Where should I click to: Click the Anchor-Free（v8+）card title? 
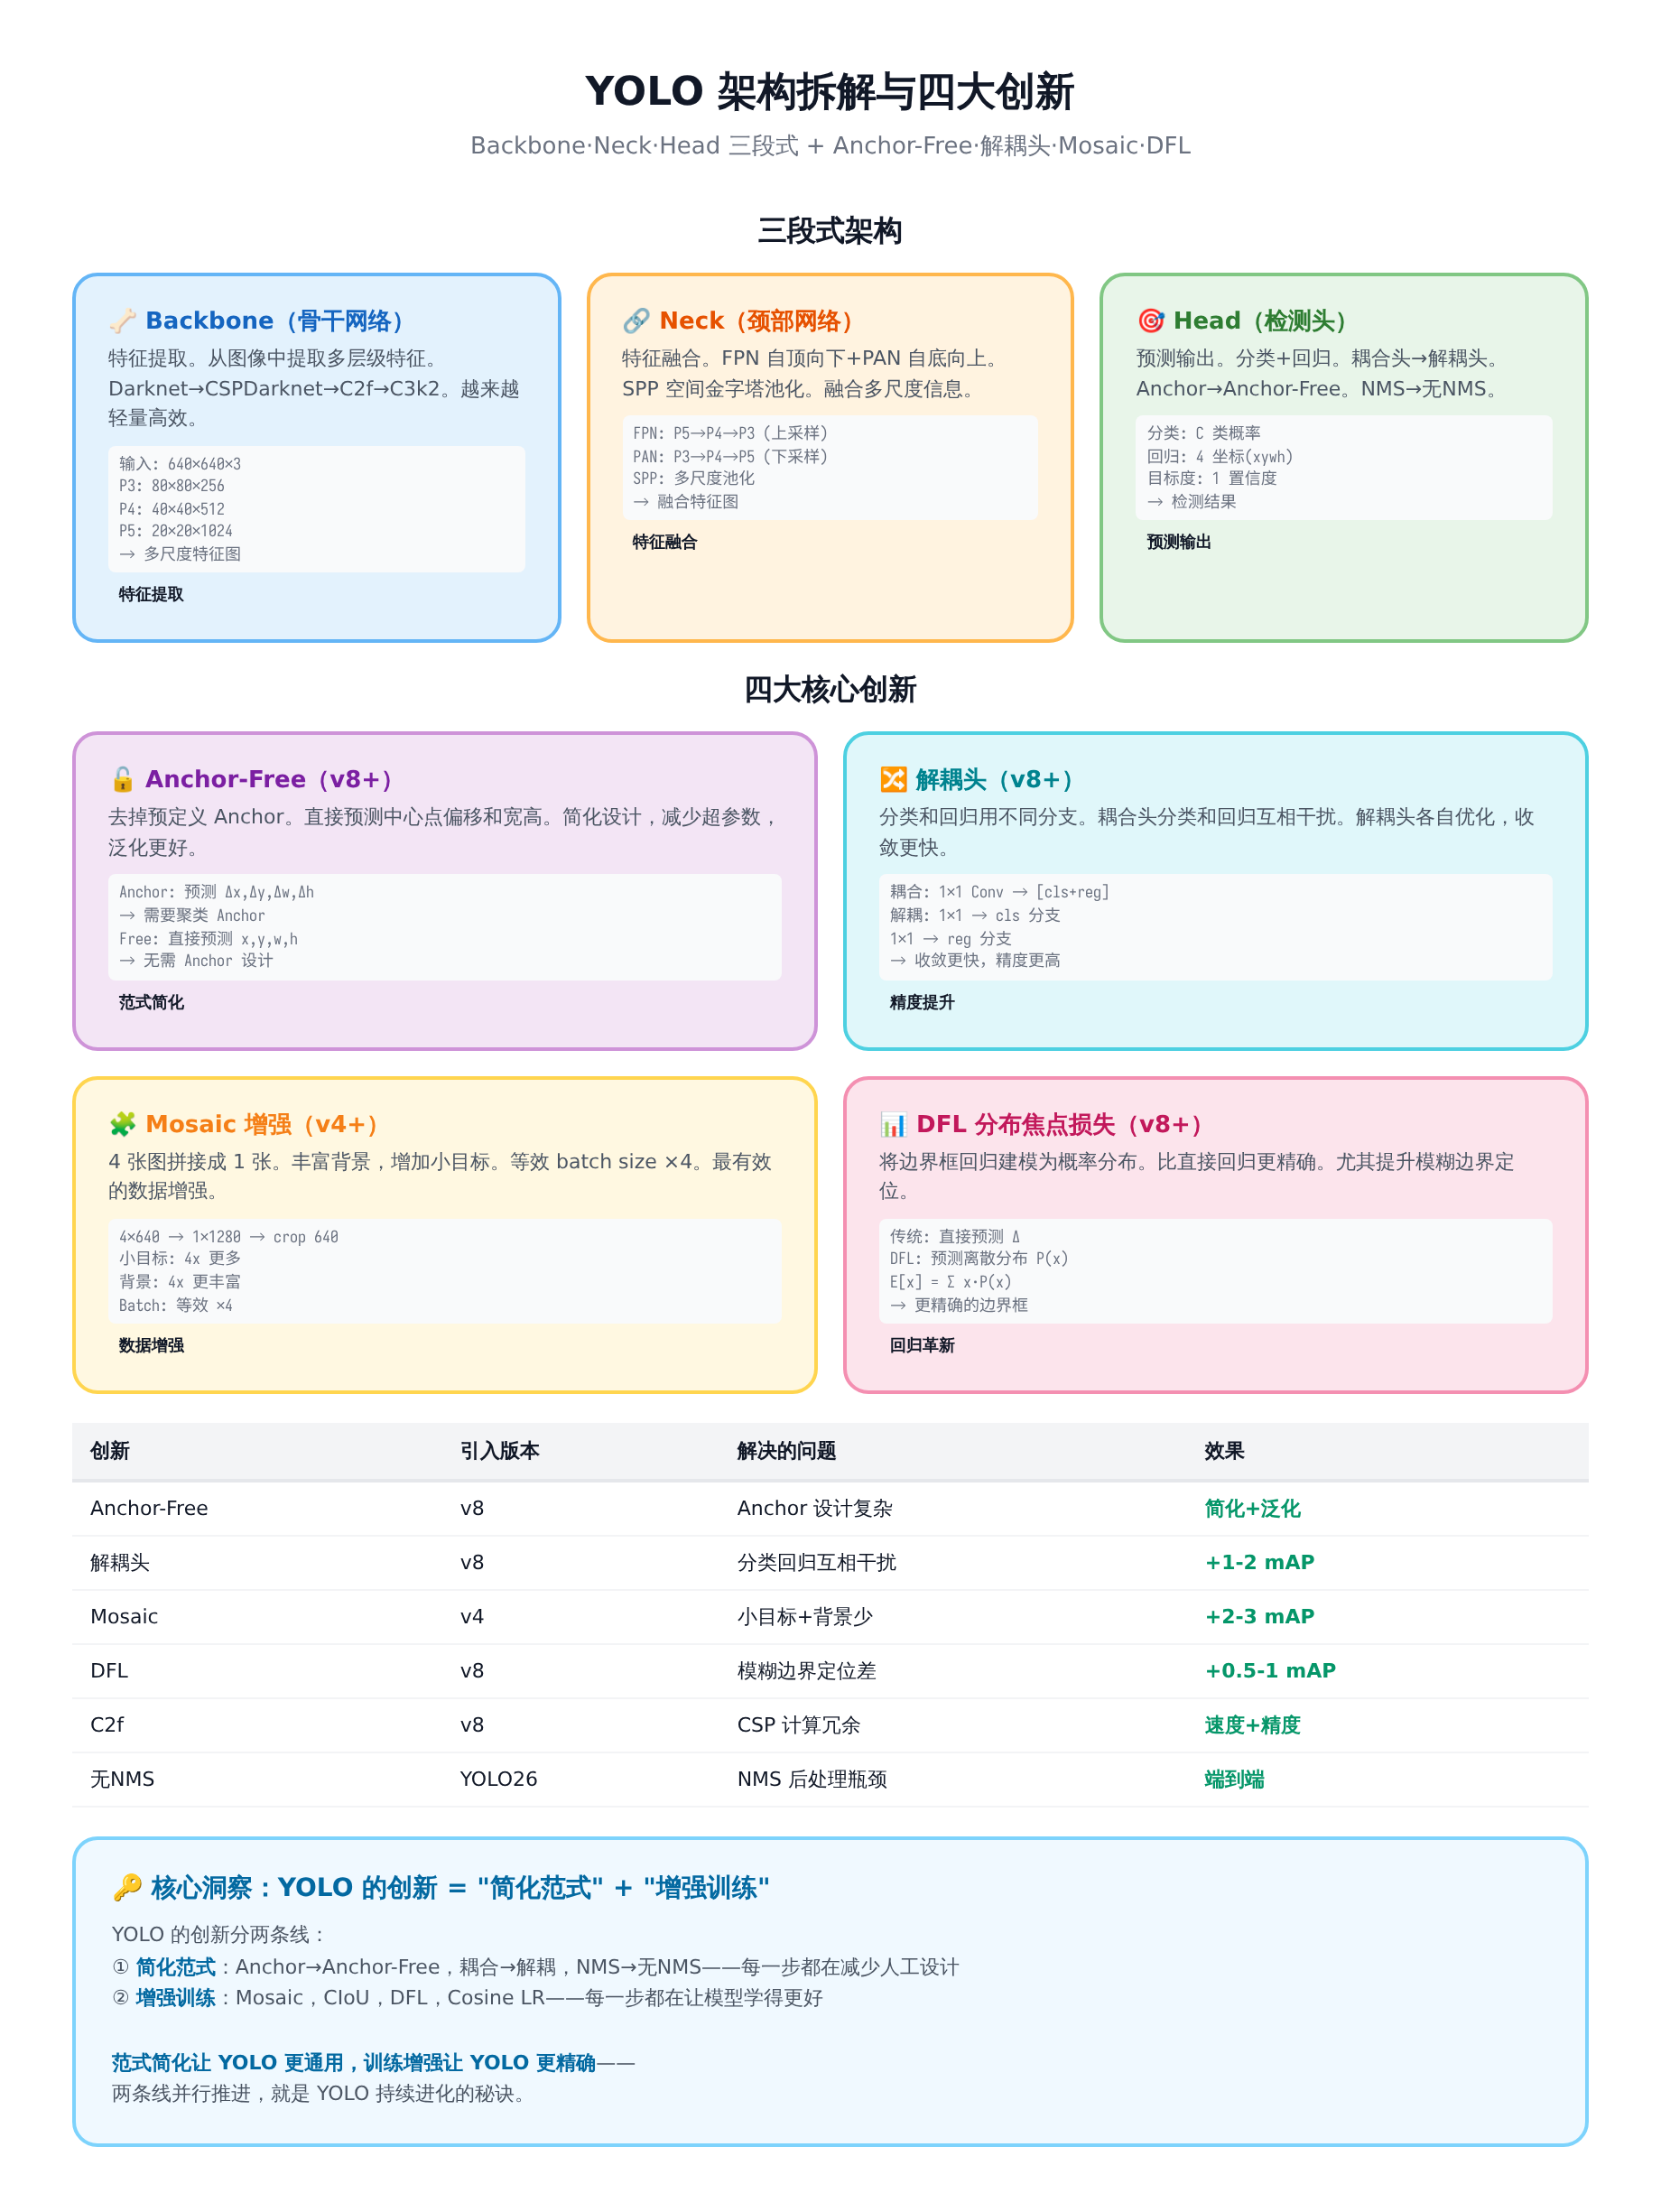click(269, 779)
